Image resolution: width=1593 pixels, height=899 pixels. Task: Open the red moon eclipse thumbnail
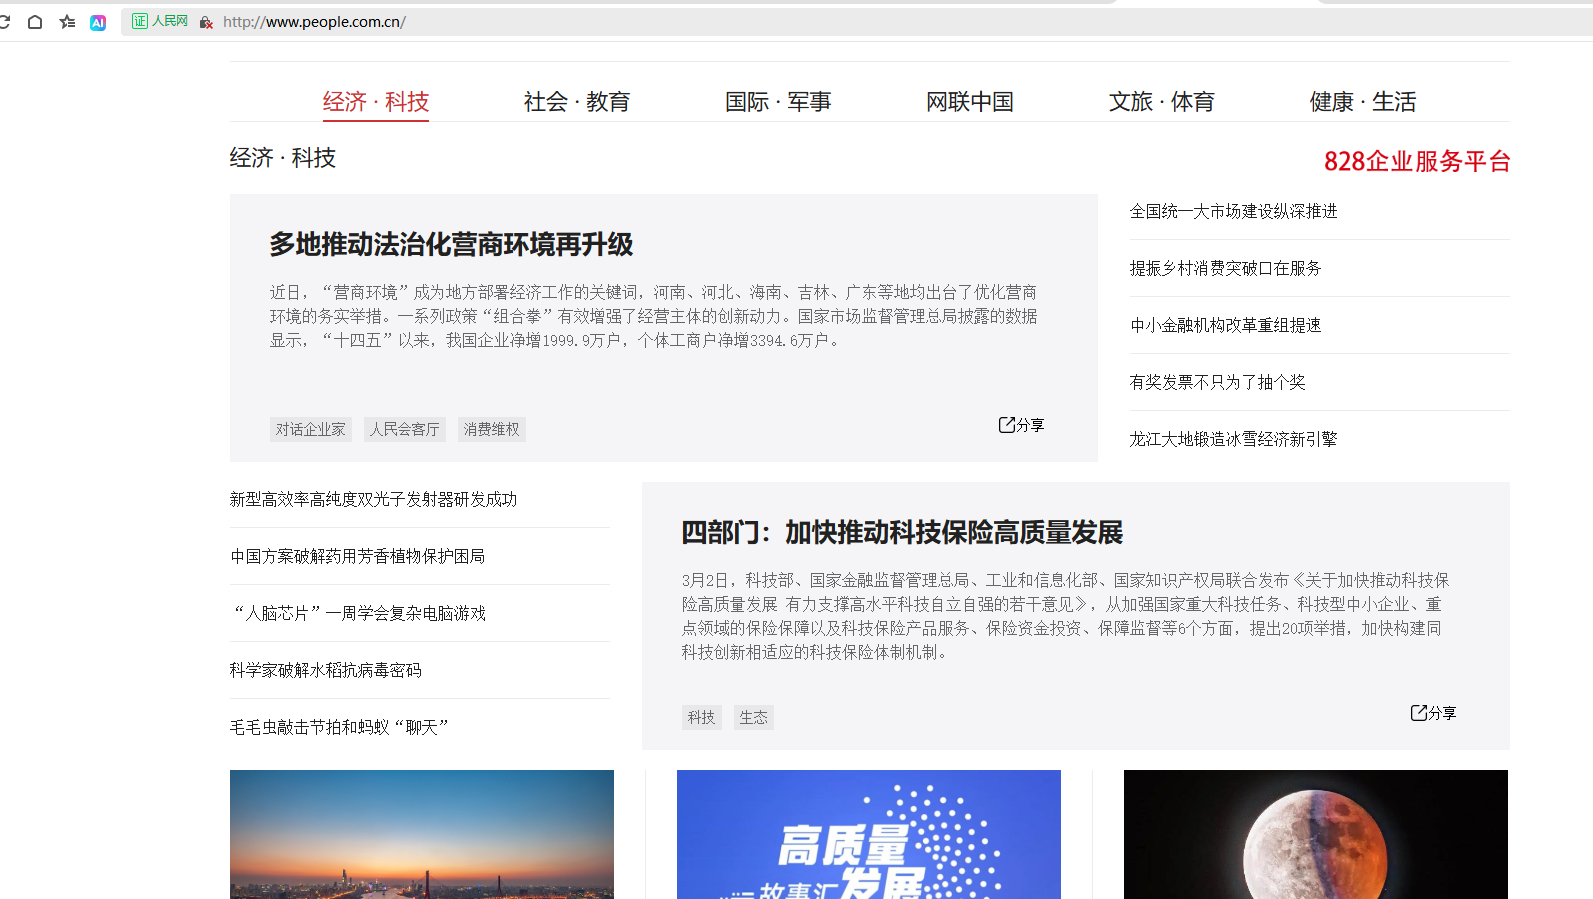tap(1316, 834)
